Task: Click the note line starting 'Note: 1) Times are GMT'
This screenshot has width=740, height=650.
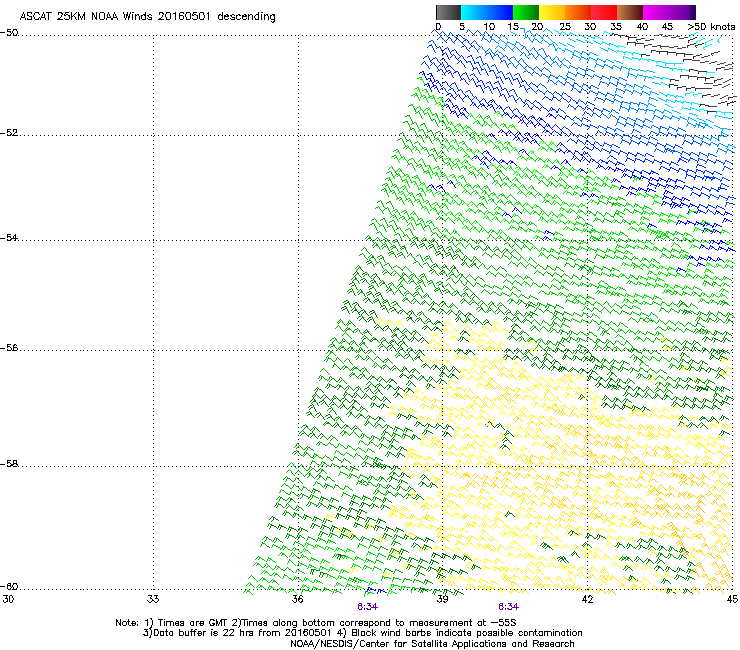Action: click(x=316, y=623)
